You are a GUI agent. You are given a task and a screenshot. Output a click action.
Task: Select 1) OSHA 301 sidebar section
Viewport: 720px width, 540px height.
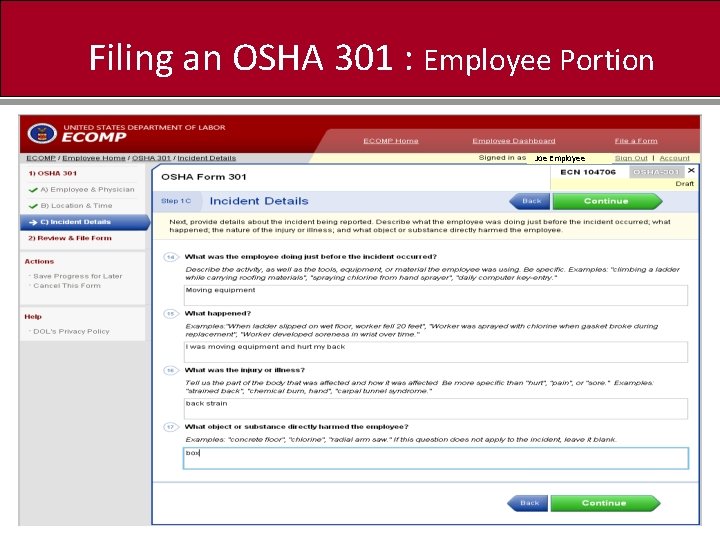click(x=53, y=173)
